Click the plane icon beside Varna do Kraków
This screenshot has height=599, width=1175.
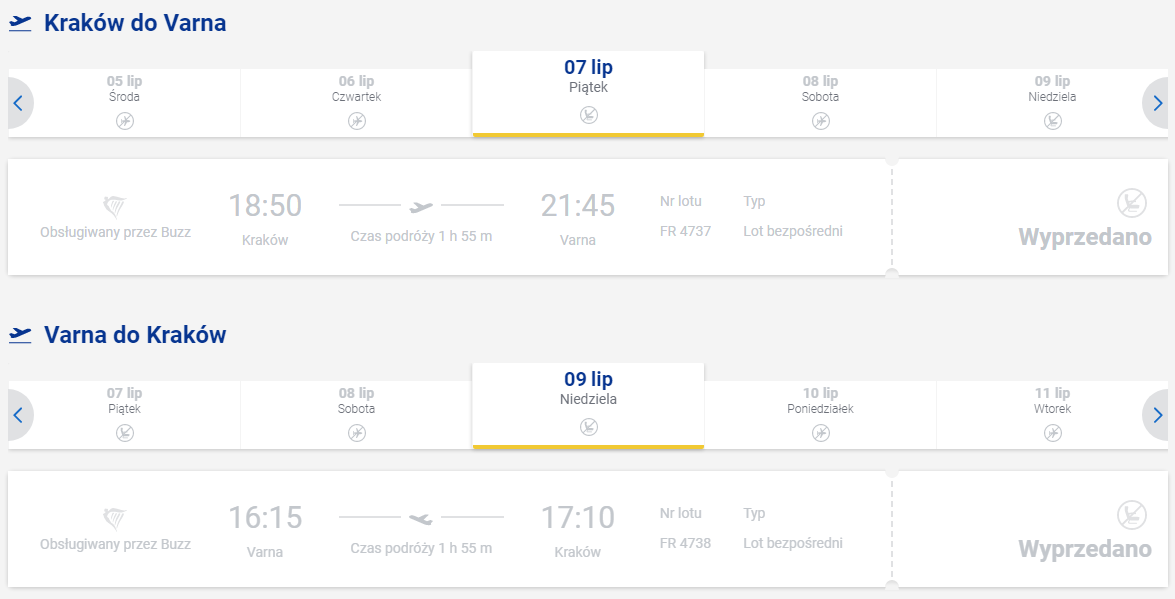pos(20,335)
